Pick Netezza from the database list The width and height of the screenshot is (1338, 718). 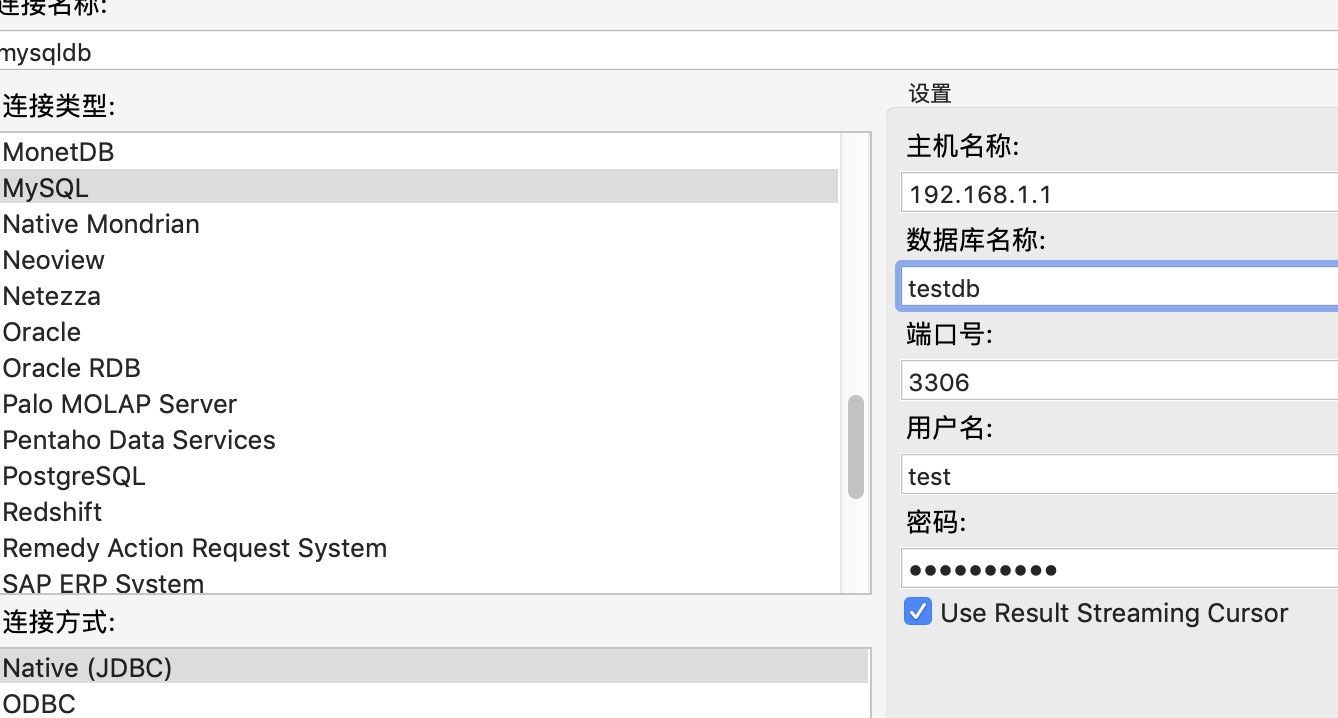(51, 296)
